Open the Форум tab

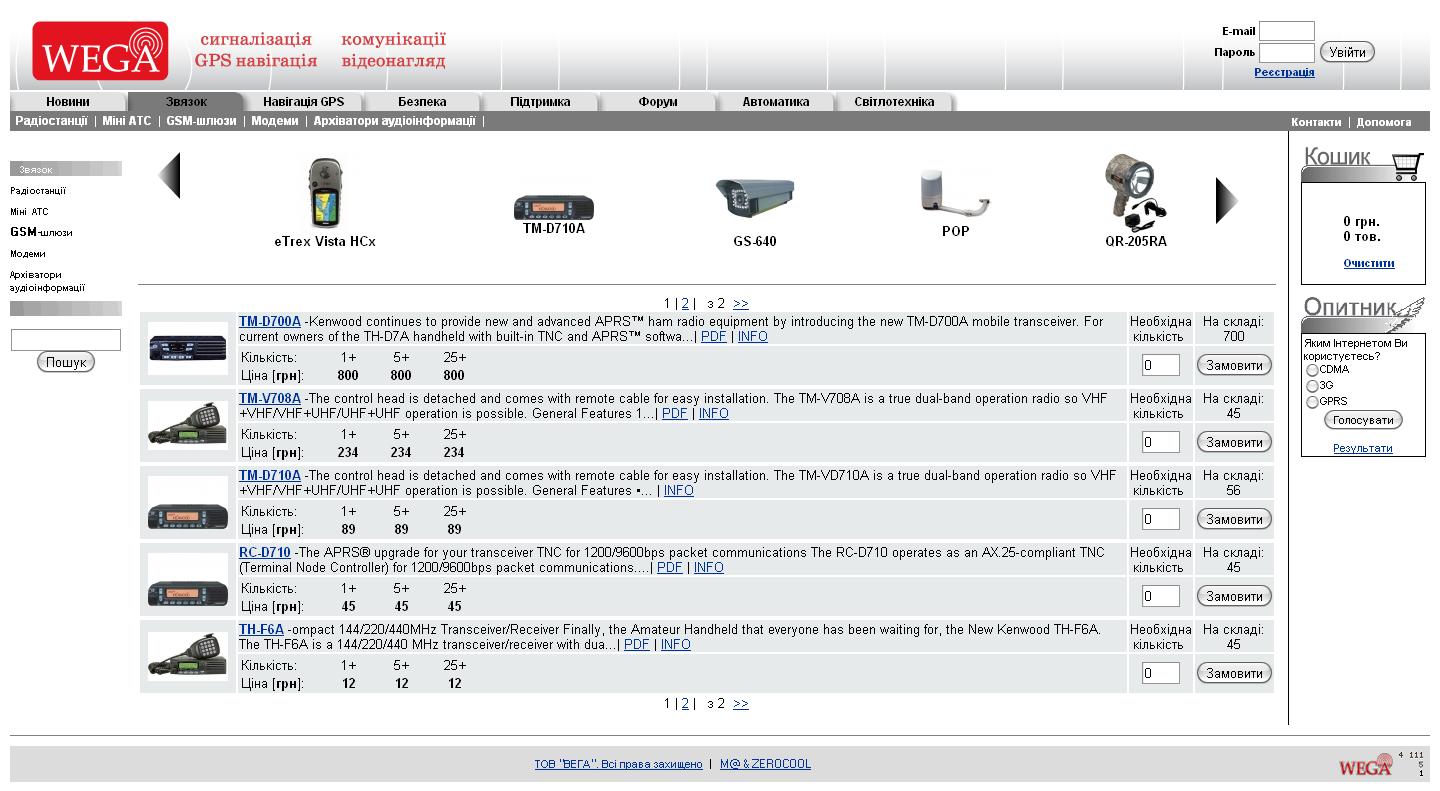[x=658, y=102]
